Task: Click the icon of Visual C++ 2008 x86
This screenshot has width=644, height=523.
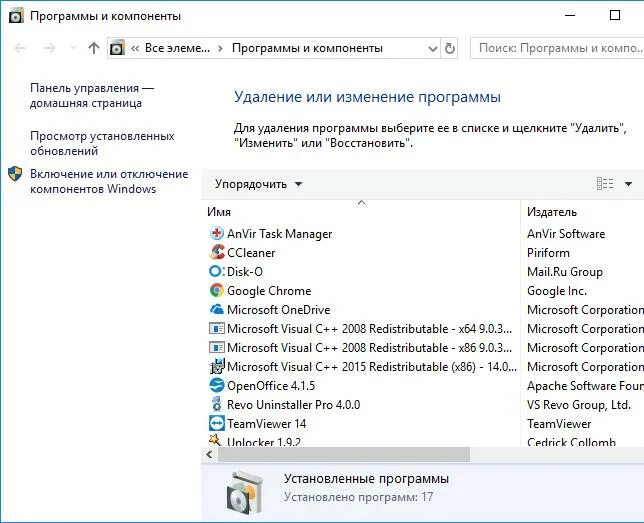Action: coord(216,348)
